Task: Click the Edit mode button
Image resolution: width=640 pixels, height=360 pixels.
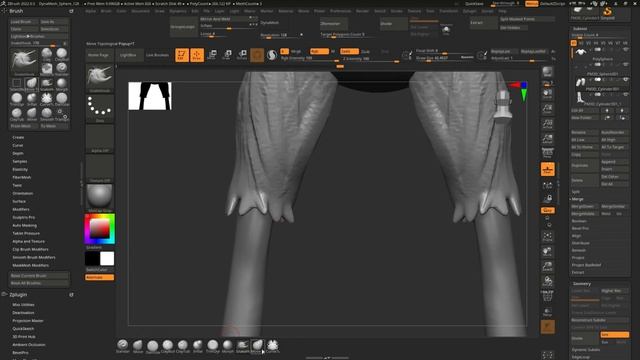Action: point(182,55)
